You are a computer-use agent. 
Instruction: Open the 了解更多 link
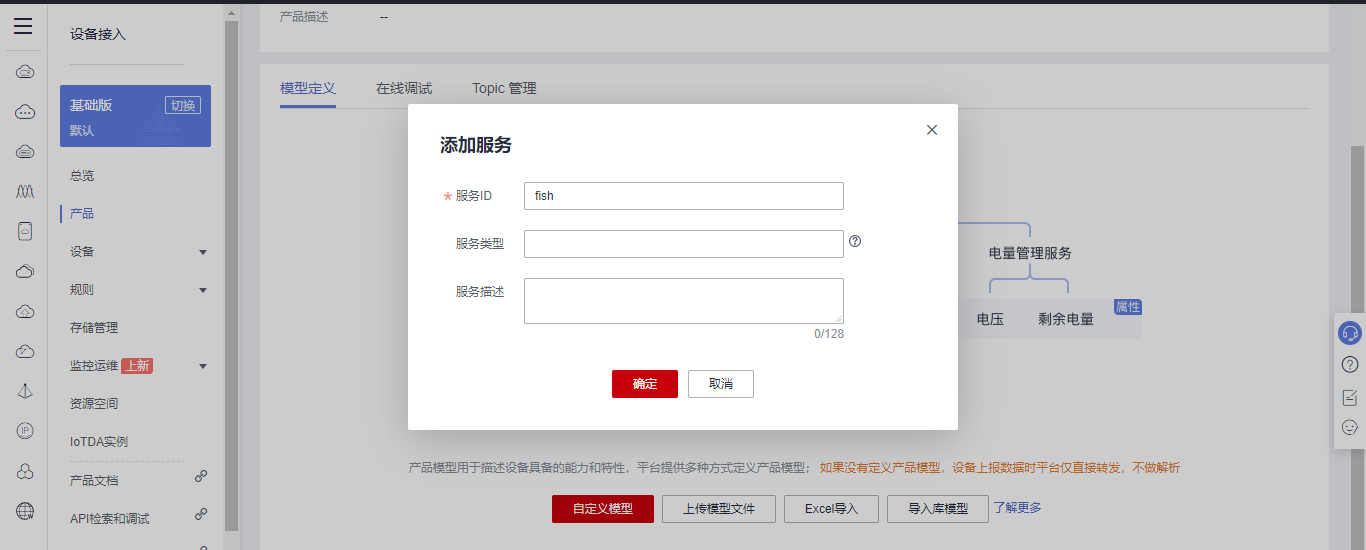(x=1017, y=508)
